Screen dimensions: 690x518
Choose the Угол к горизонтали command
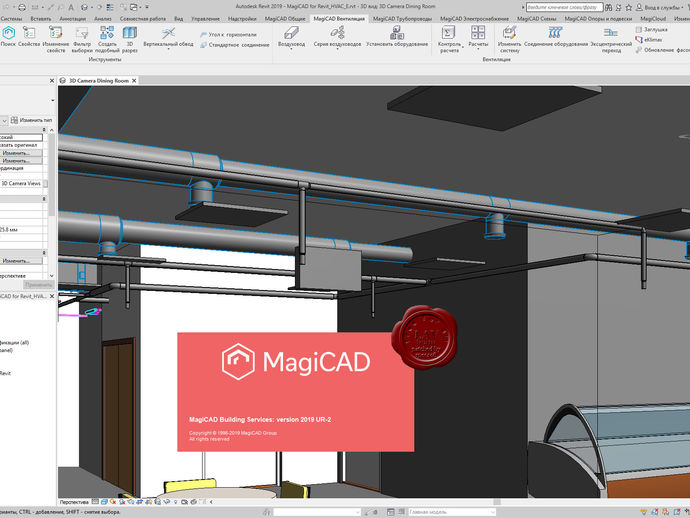pyautogui.click(x=228, y=34)
